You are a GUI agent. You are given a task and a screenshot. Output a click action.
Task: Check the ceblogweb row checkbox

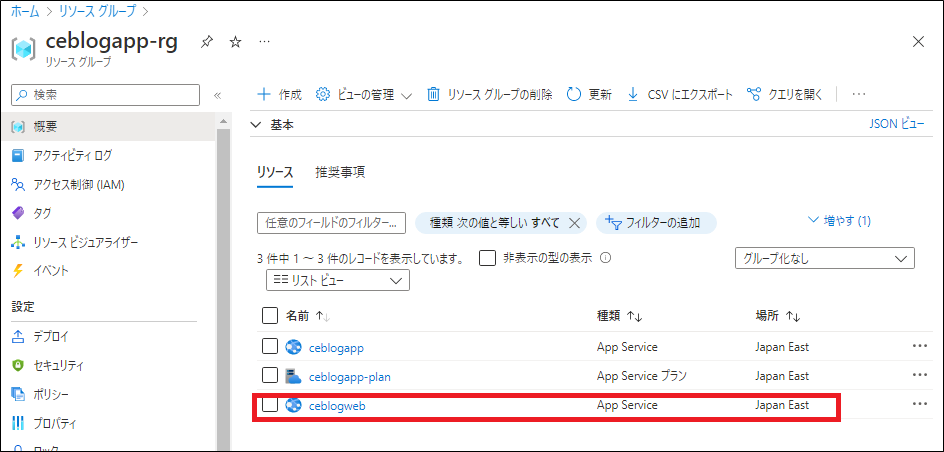[x=270, y=405]
